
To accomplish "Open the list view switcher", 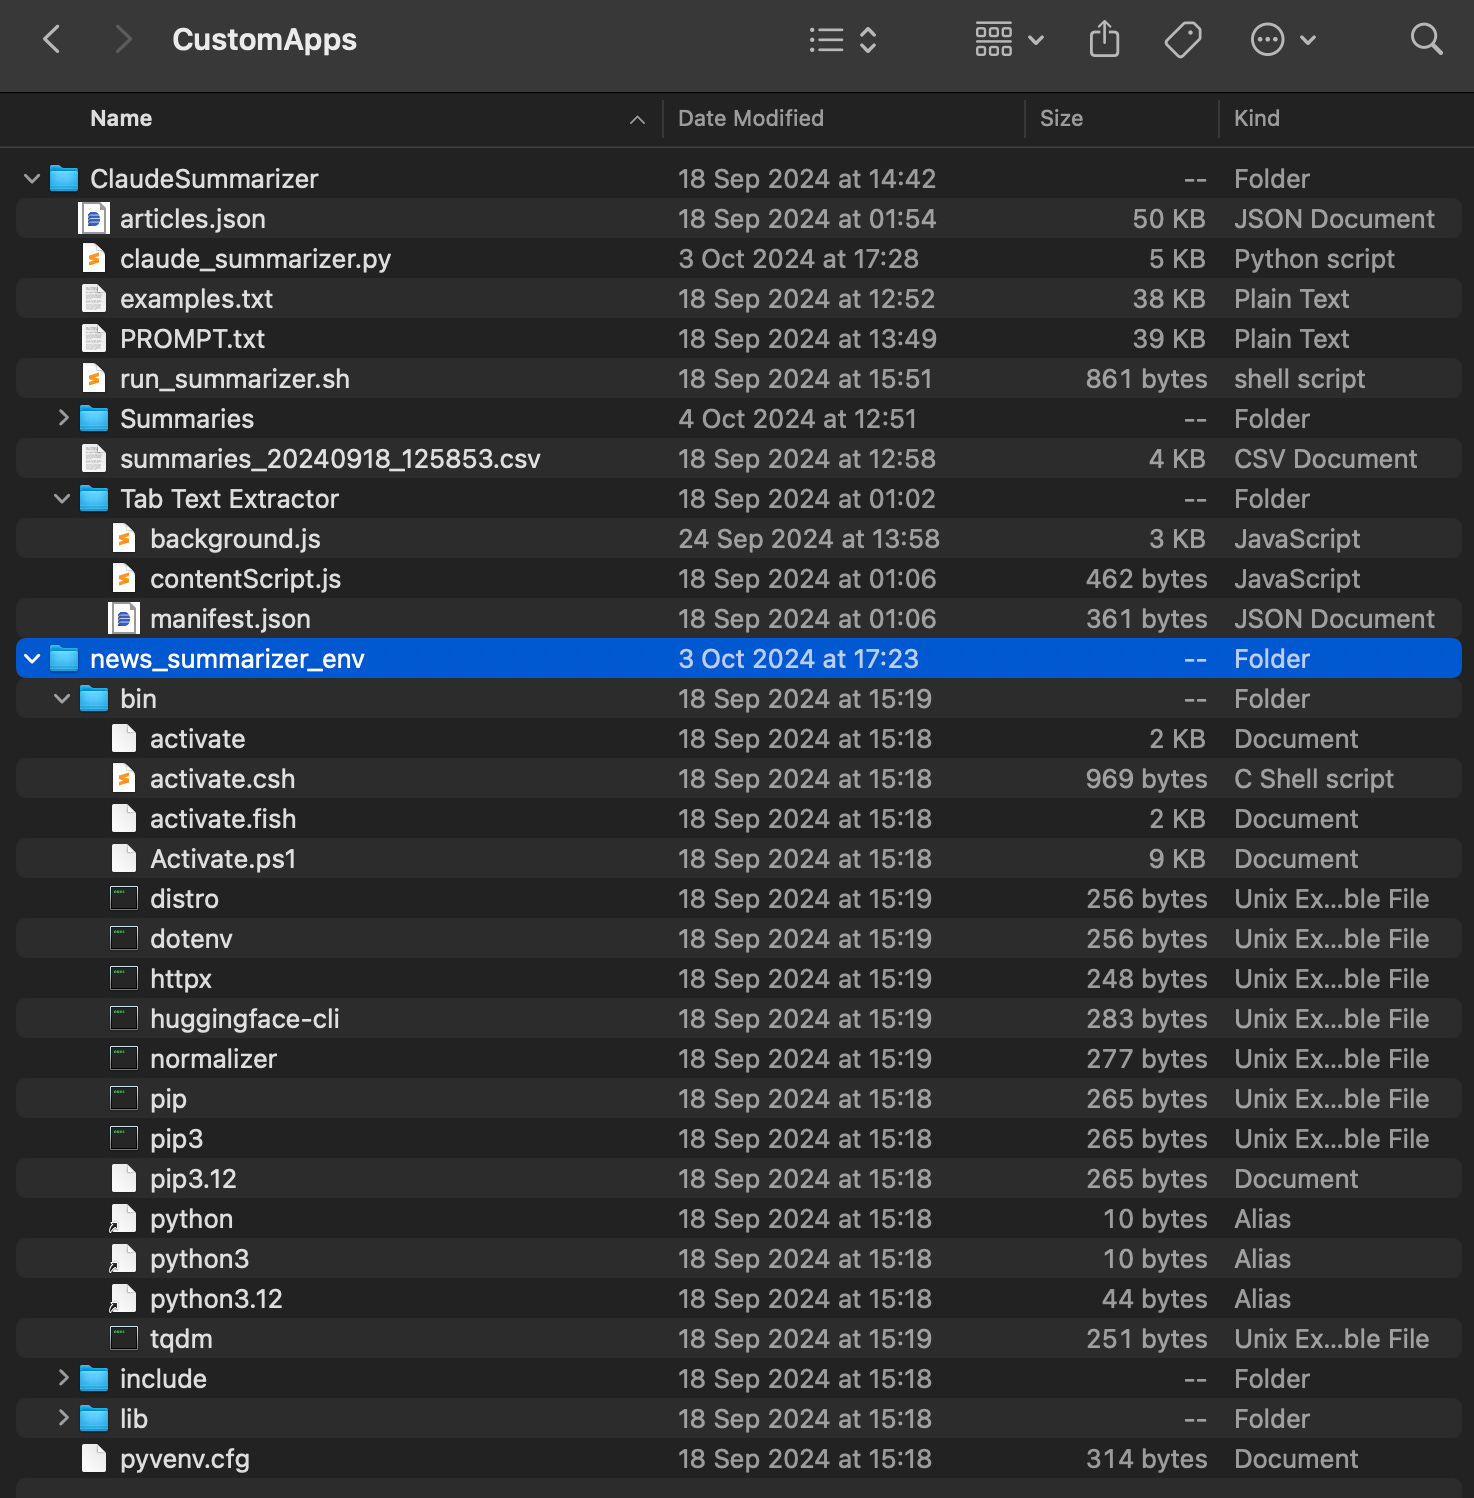I will pos(843,40).
